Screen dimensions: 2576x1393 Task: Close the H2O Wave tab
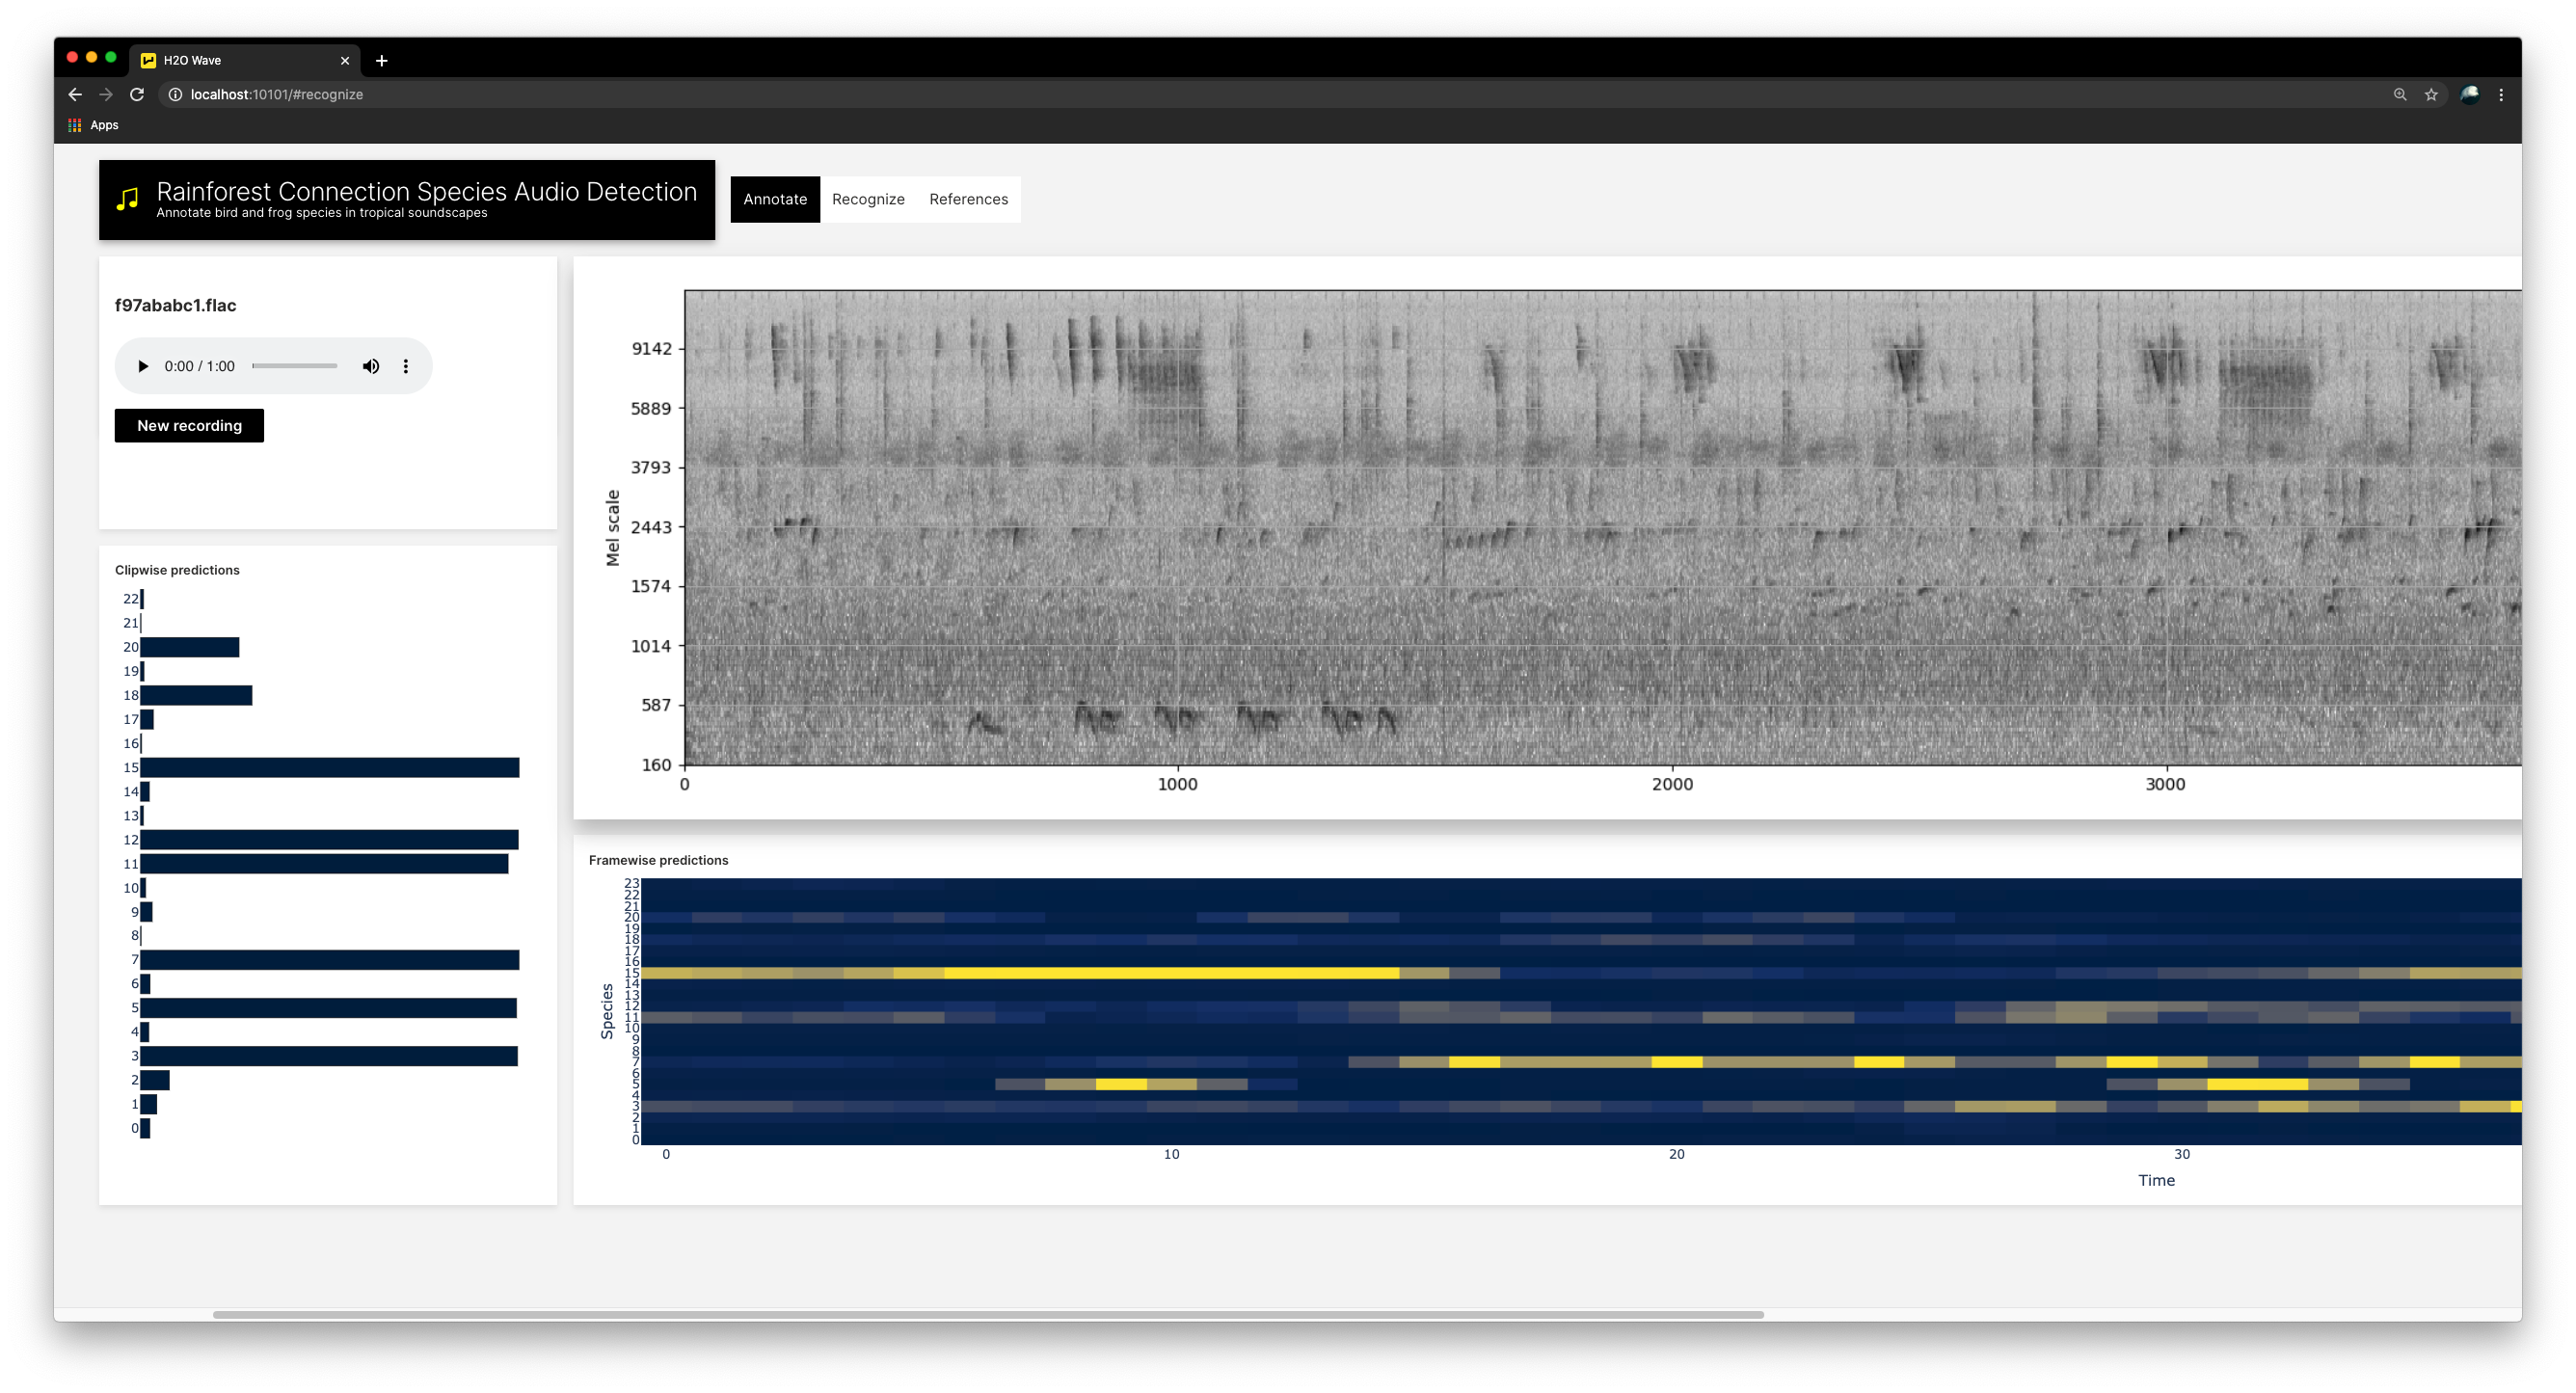345,60
